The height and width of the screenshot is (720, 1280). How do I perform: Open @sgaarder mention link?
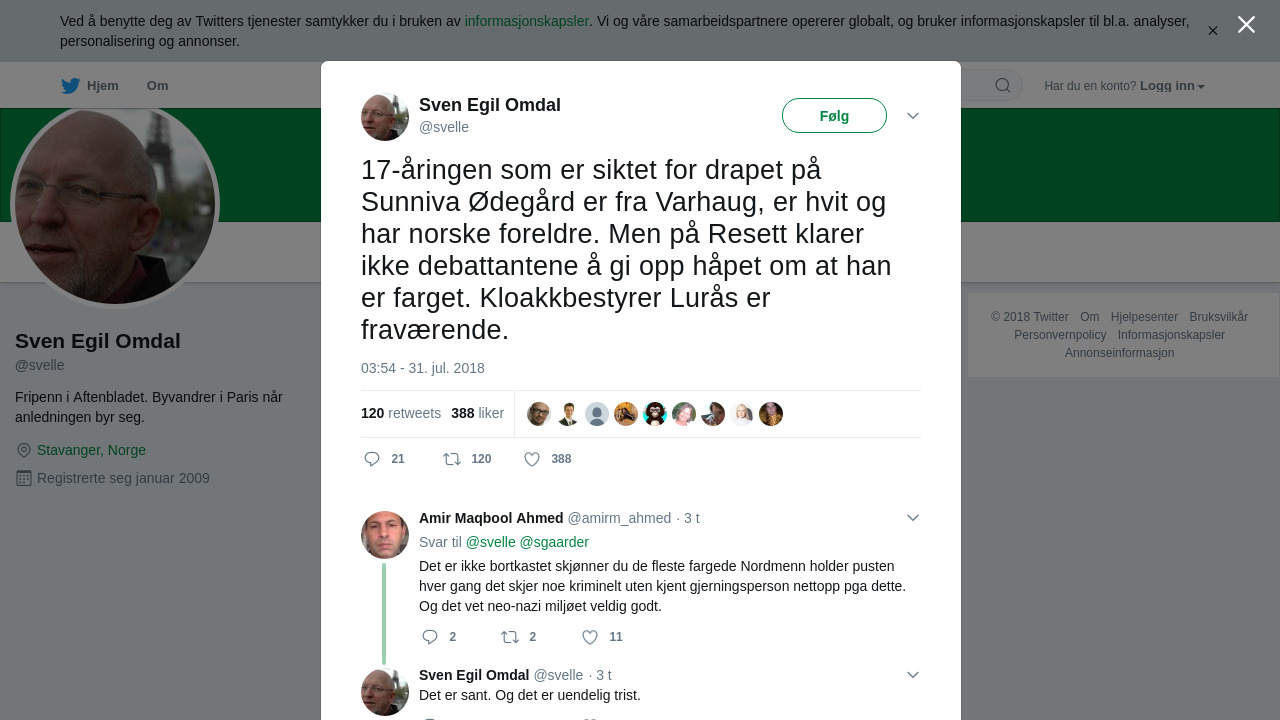554,542
